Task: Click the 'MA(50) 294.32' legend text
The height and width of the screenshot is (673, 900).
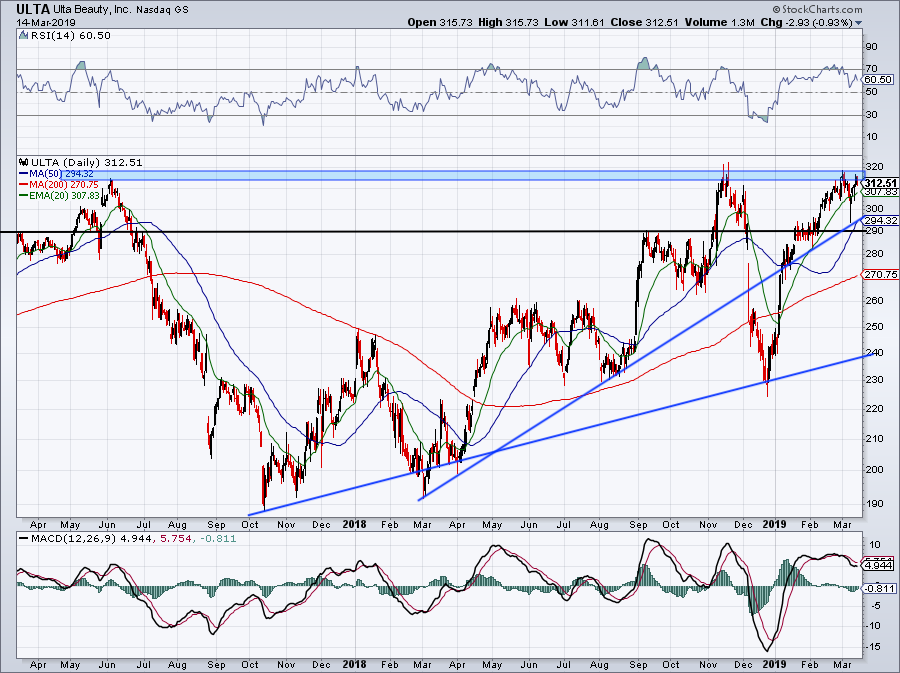Action: click(61, 173)
